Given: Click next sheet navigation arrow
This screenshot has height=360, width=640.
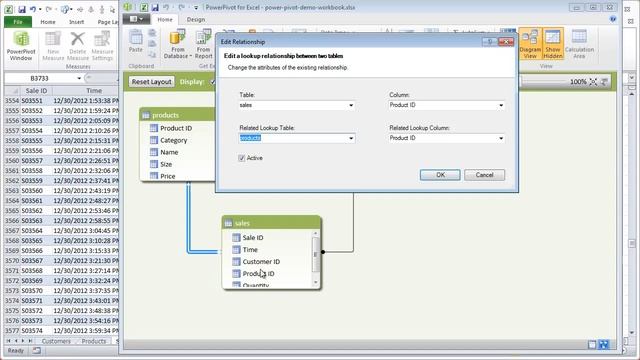Looking at the screenshot, I should coord(23,341).
